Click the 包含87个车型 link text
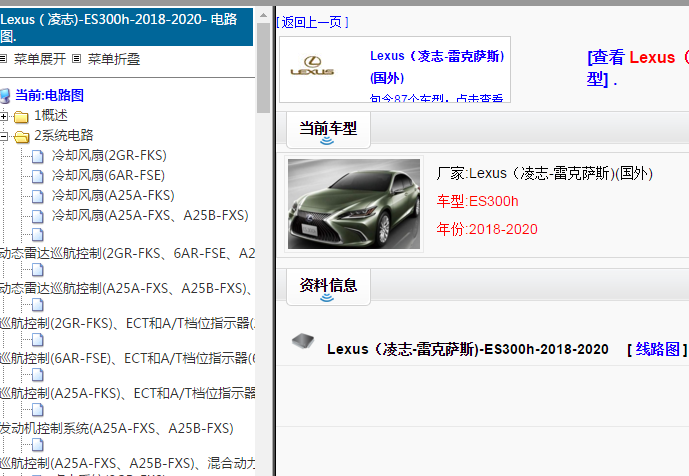 point(436,98)
